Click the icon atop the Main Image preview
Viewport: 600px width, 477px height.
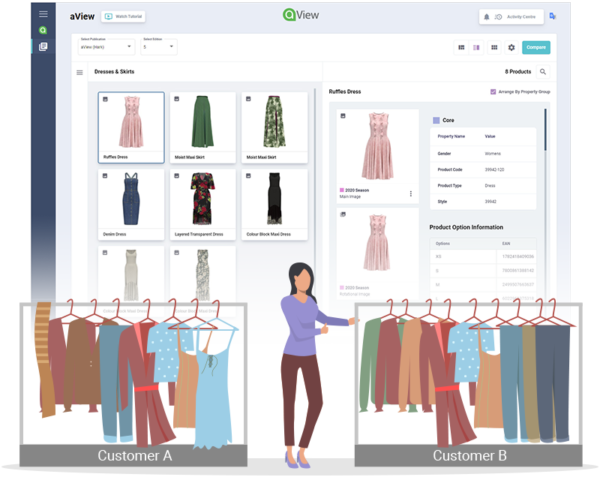[x=343, y=116]
